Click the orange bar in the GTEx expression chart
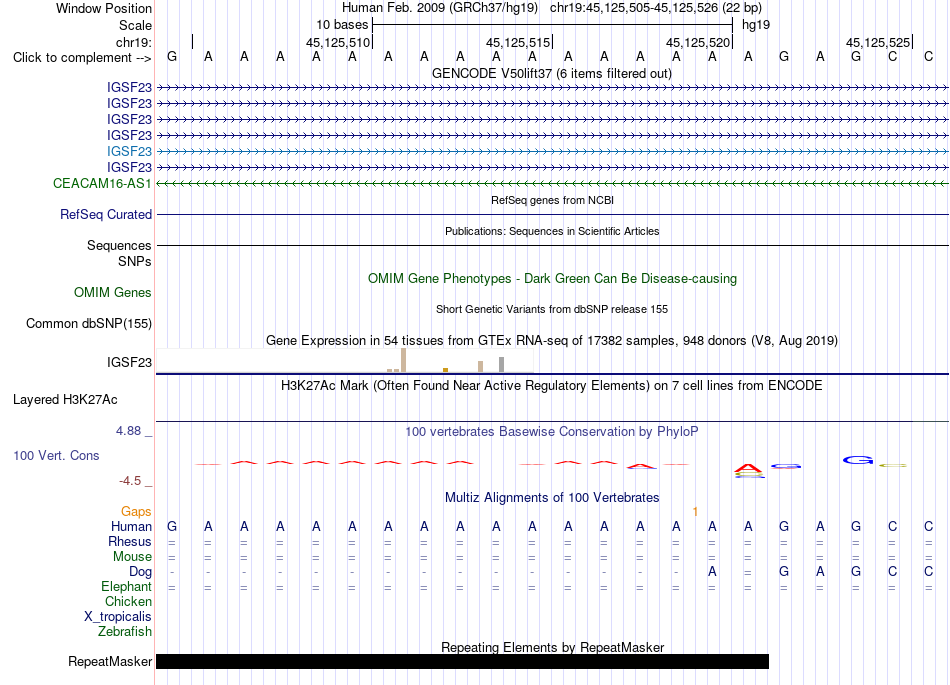This screenshot has width=950, height=685. [x=445, y=369]
